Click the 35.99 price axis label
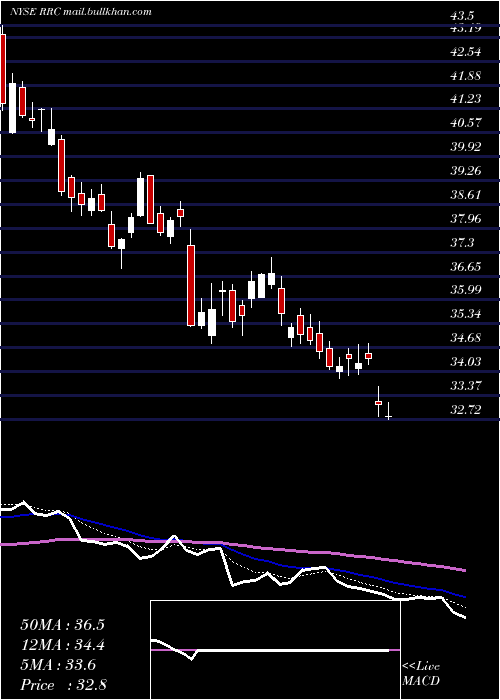Image resolution: width=500 pixels, height=700 pixels. (x=467, y=290)
